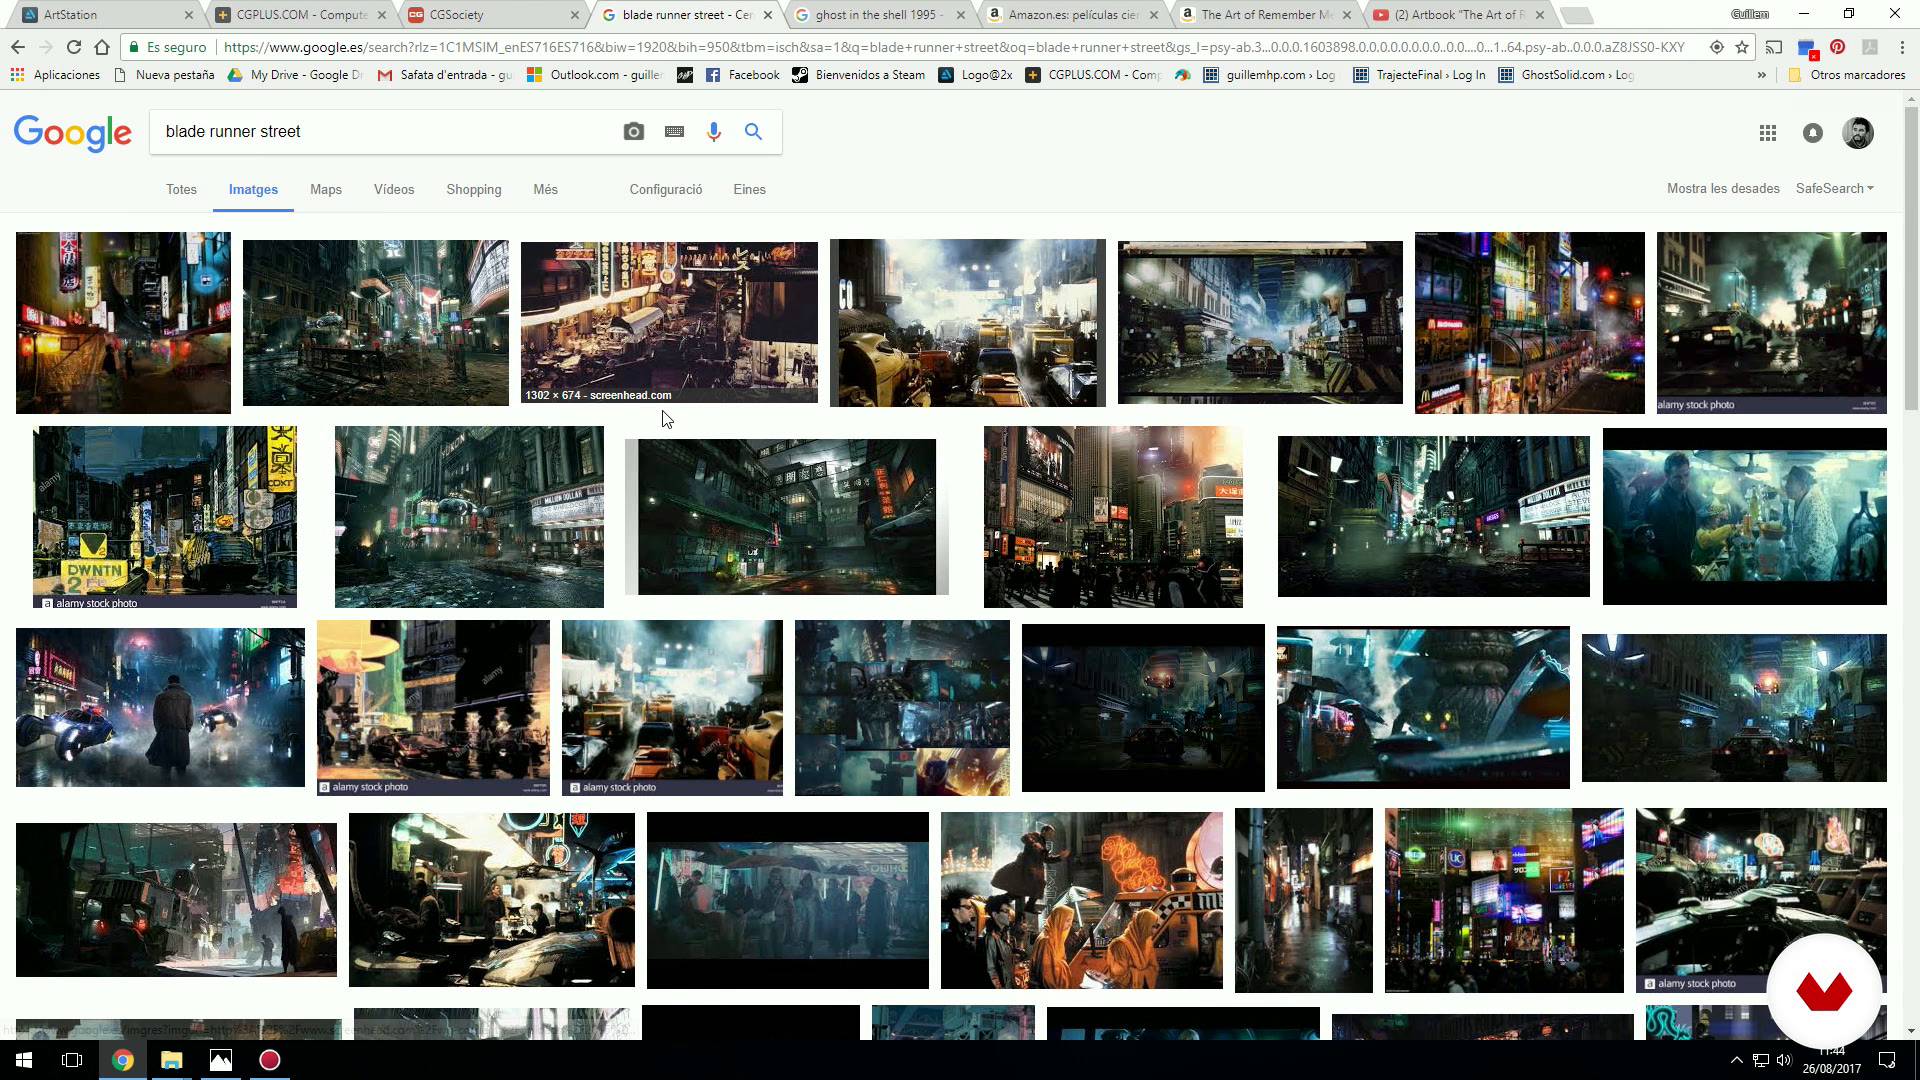Select the Totes search filter
The height and width of the screenshot is (1080, 1920).
(181, 189)
